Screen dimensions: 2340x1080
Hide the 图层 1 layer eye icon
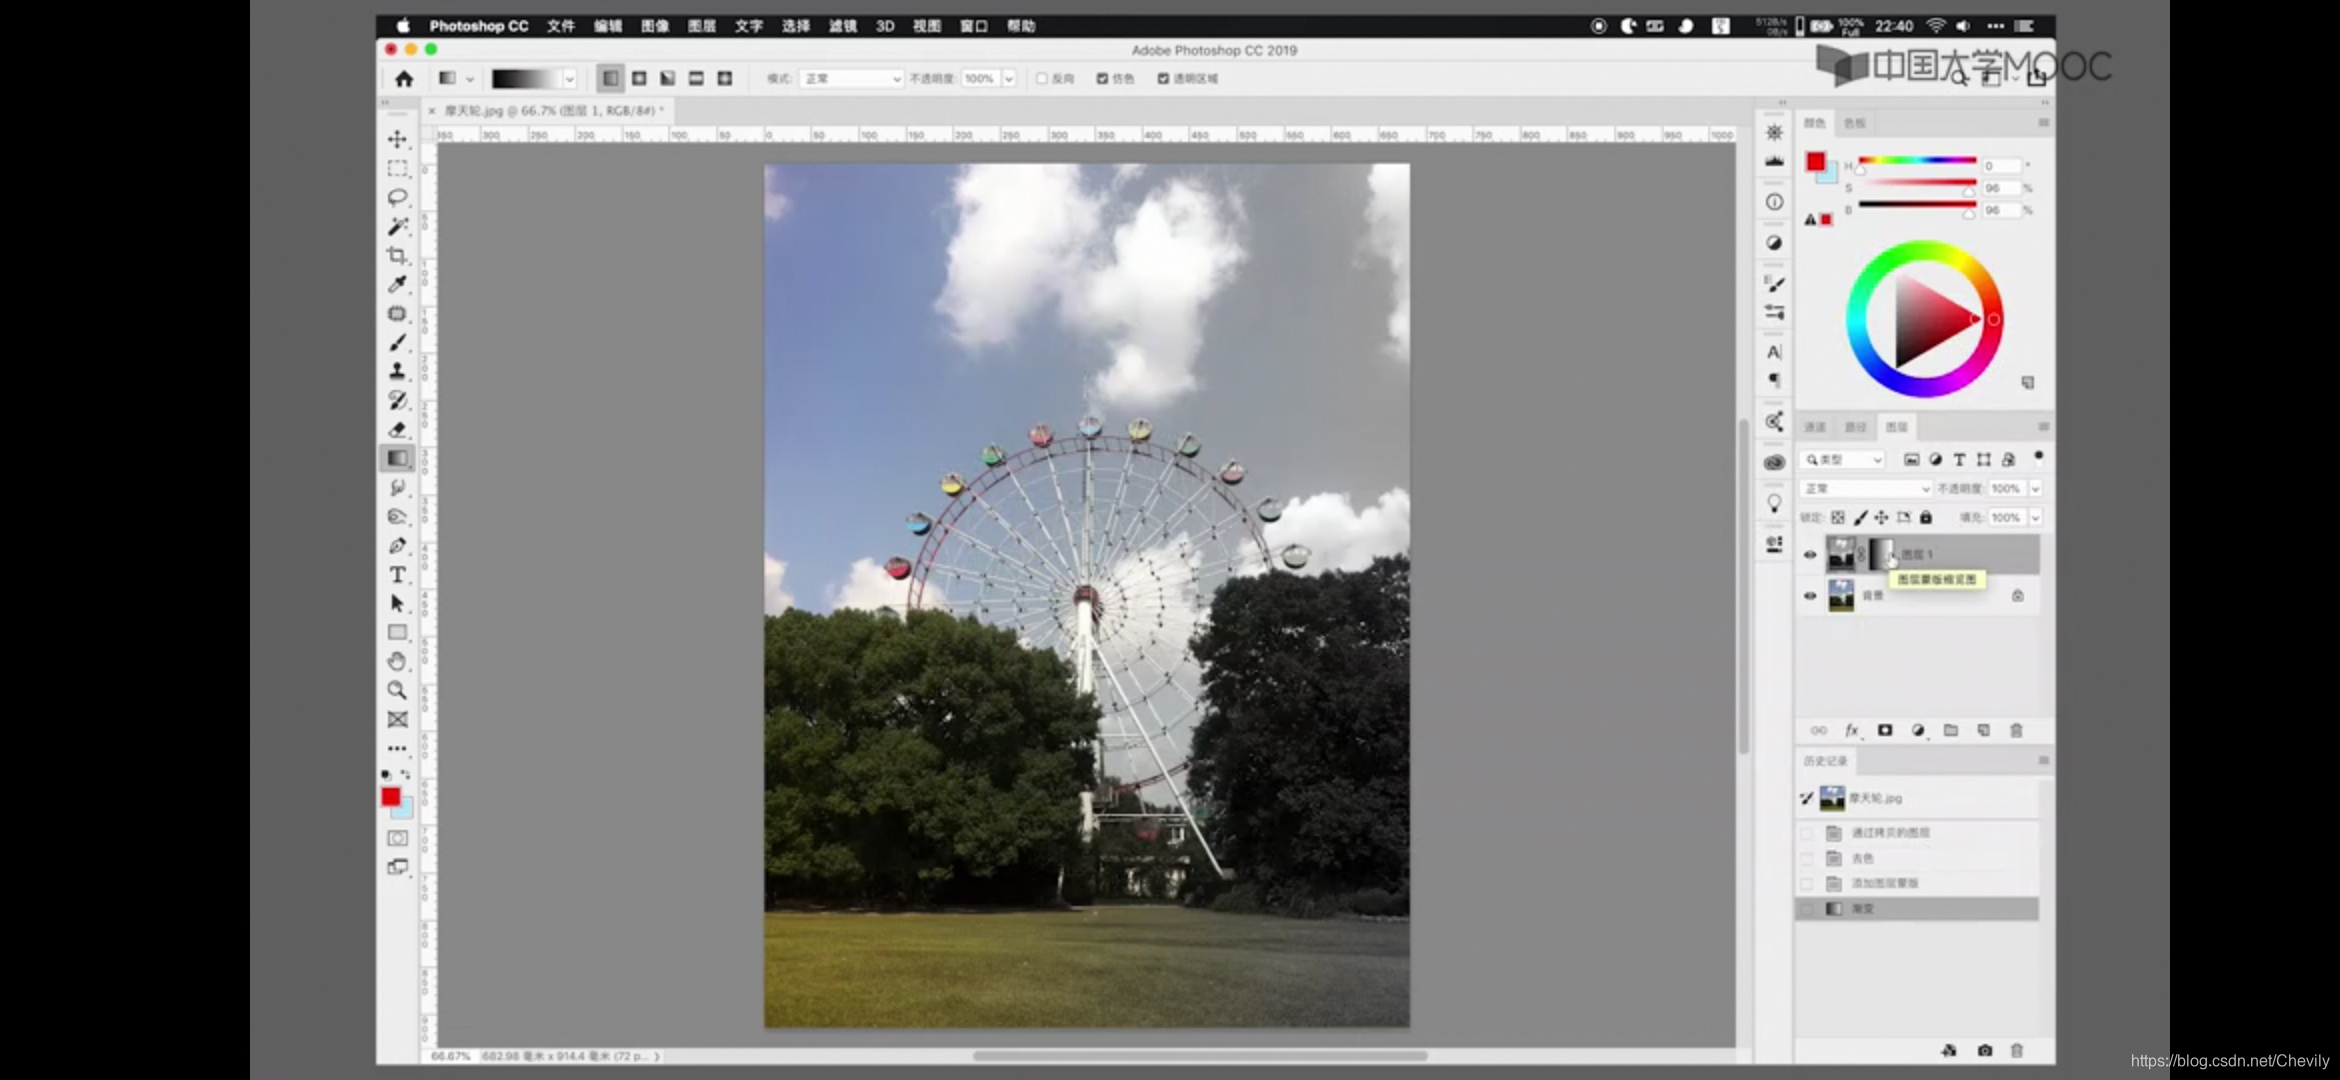pyautogui.click(x=1810, y=554)
